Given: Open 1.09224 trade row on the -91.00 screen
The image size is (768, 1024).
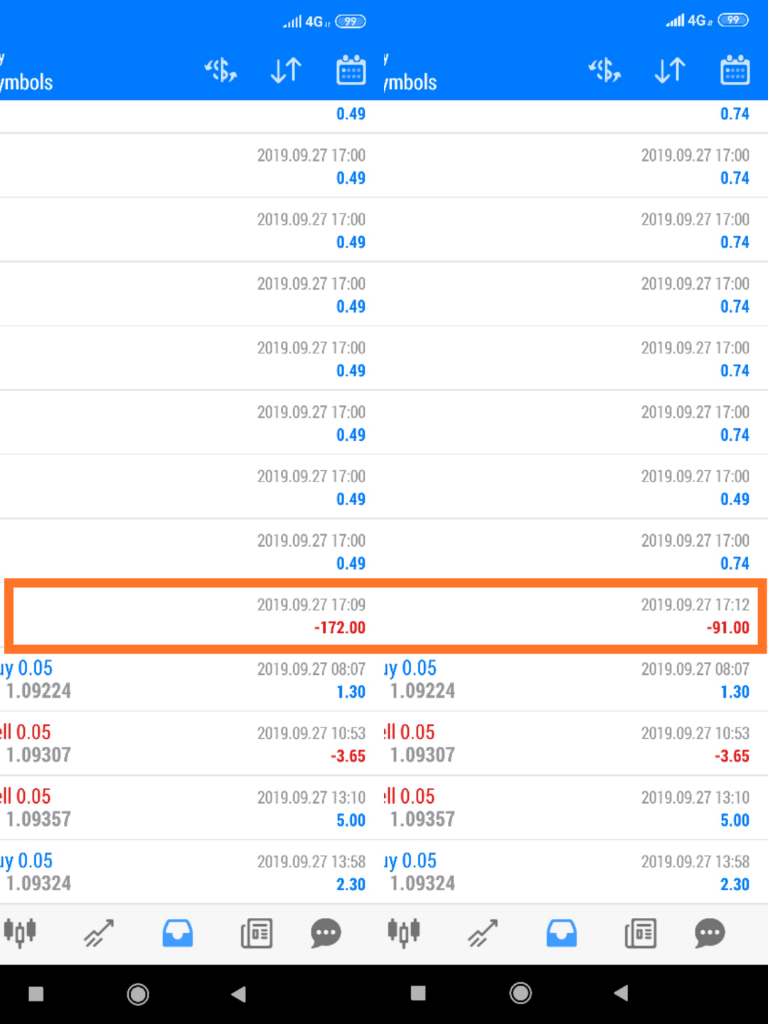Looking at the screenshot, I should [576, 679].
